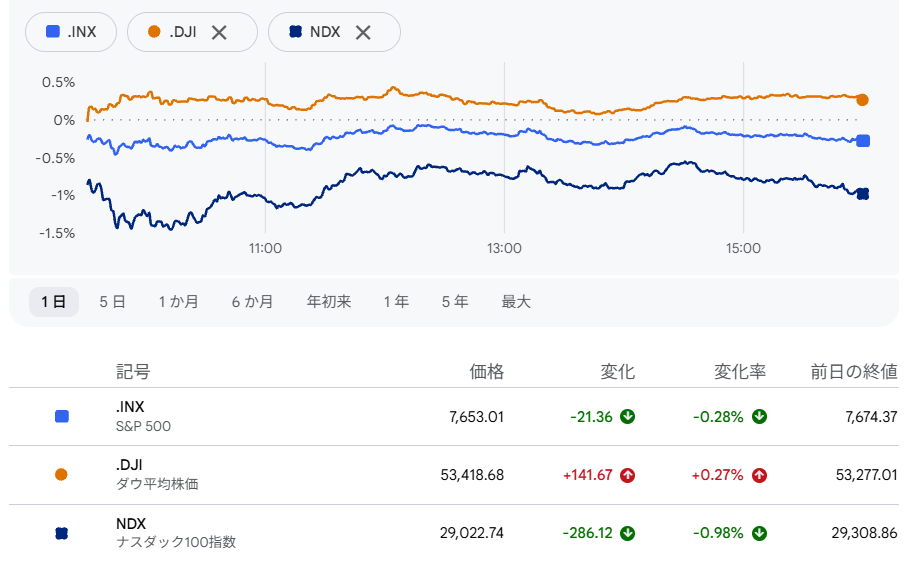
Task: Click the blue .INX endpoint on chart
Action: pos(863,141)
